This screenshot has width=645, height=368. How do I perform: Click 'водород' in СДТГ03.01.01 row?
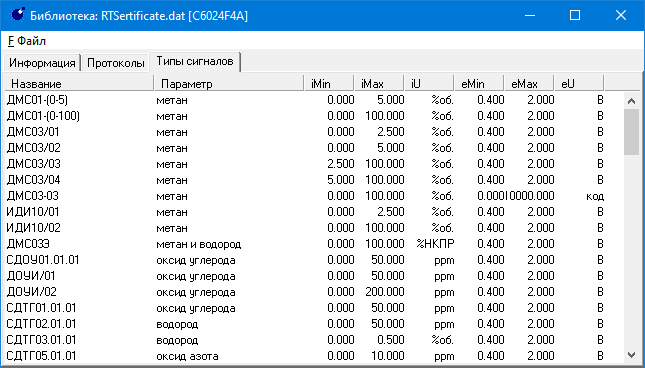[177, 340]
